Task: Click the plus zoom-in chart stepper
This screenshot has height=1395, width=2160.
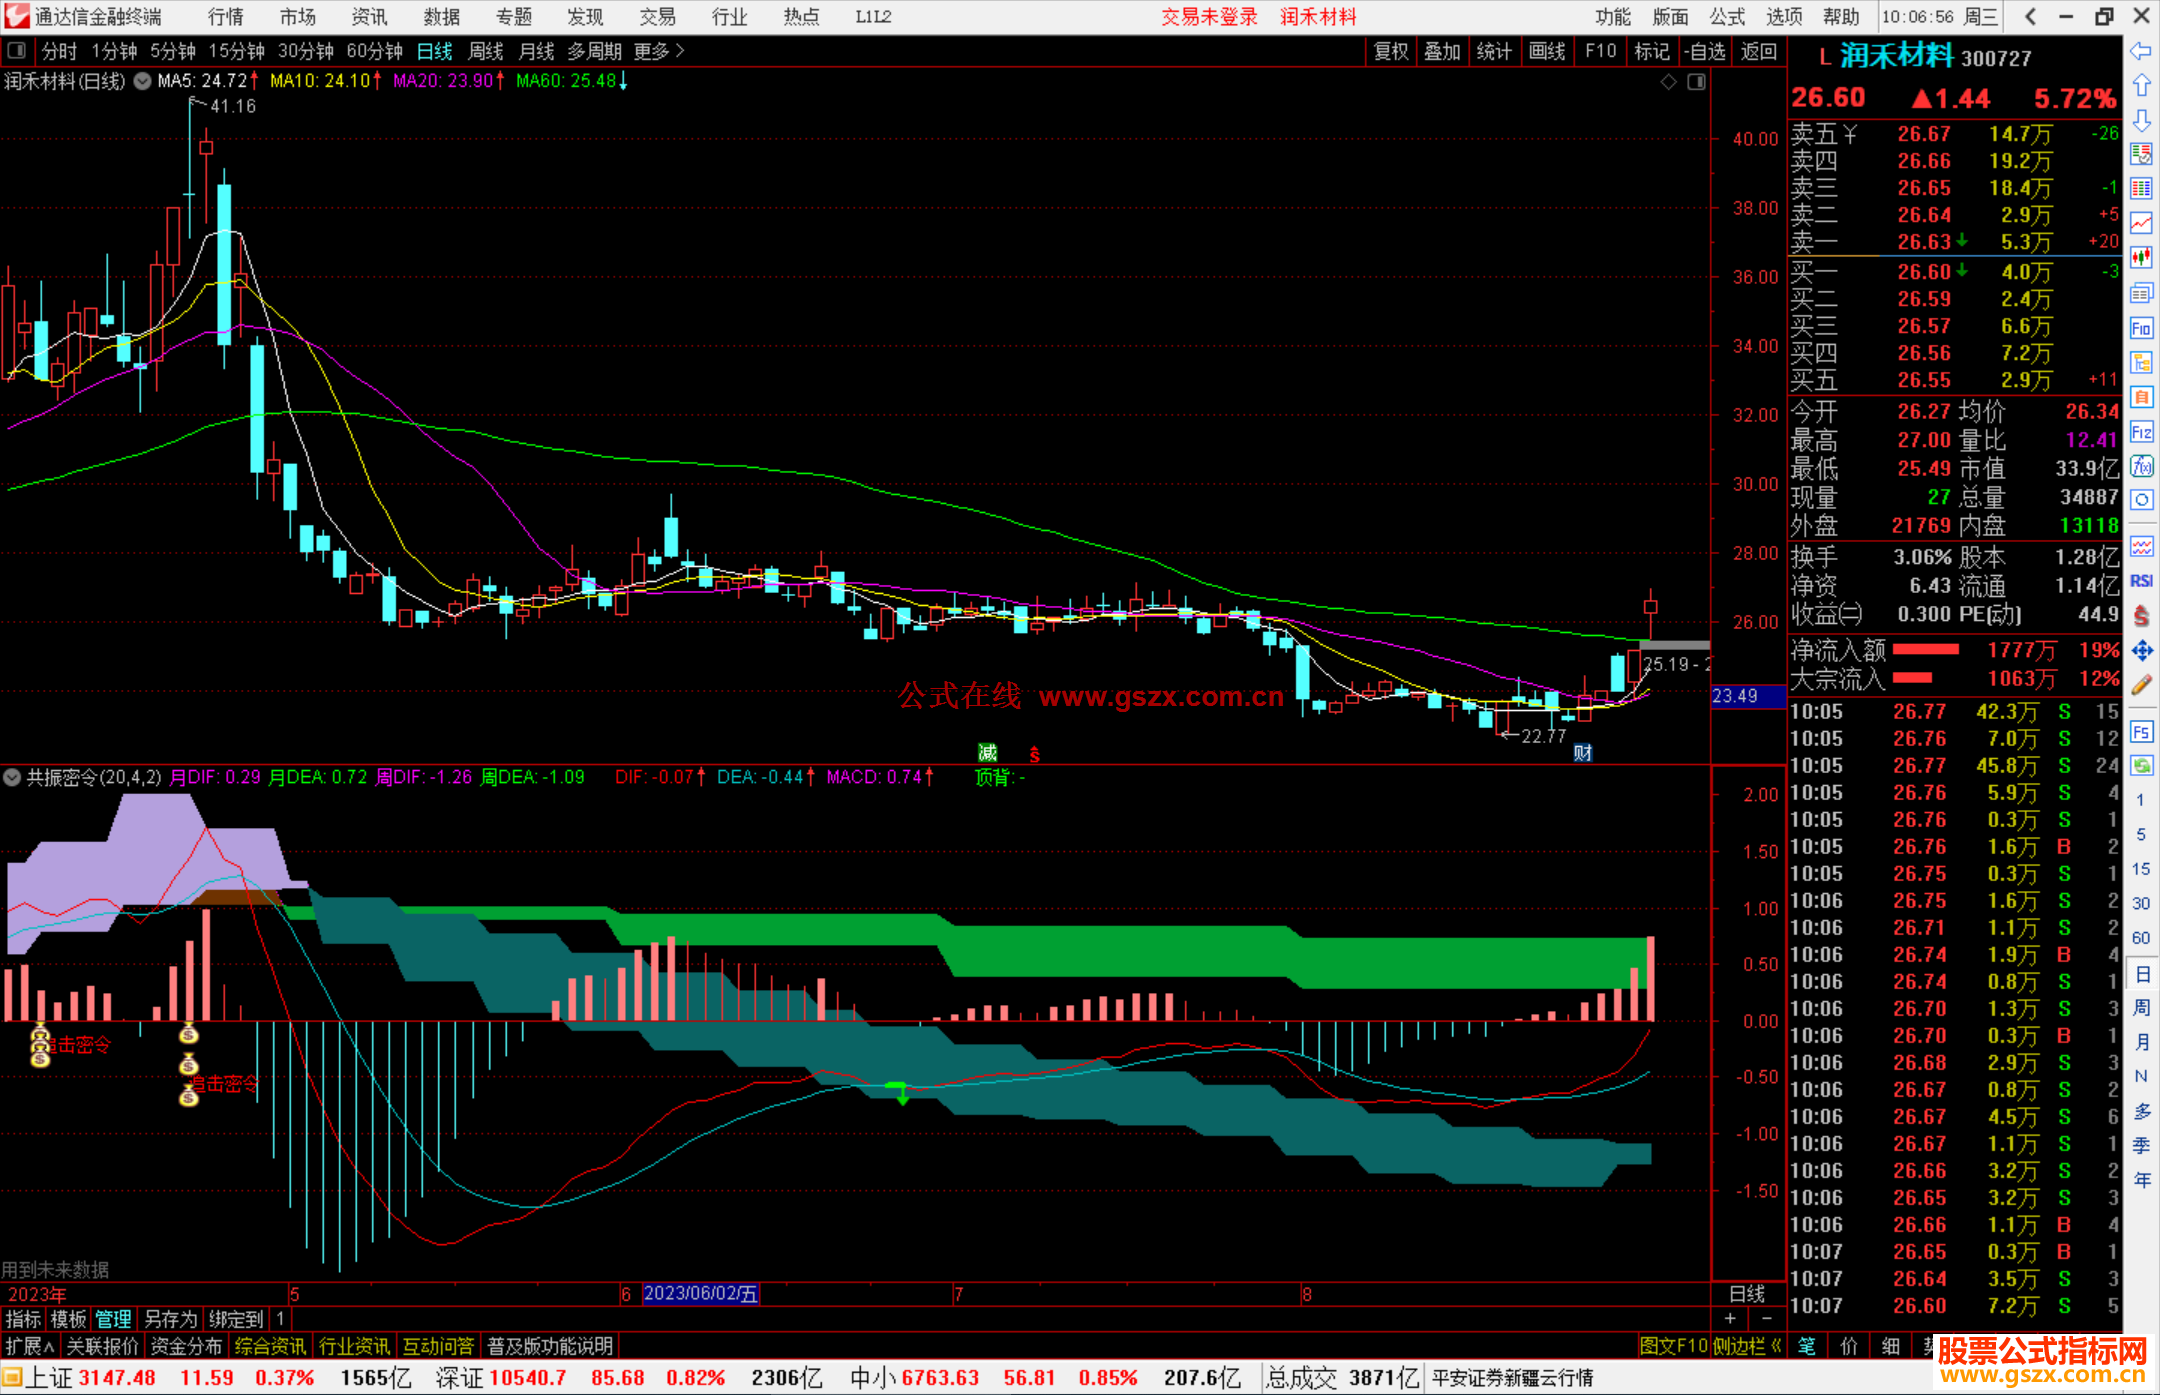Action: [1730, 1319]
